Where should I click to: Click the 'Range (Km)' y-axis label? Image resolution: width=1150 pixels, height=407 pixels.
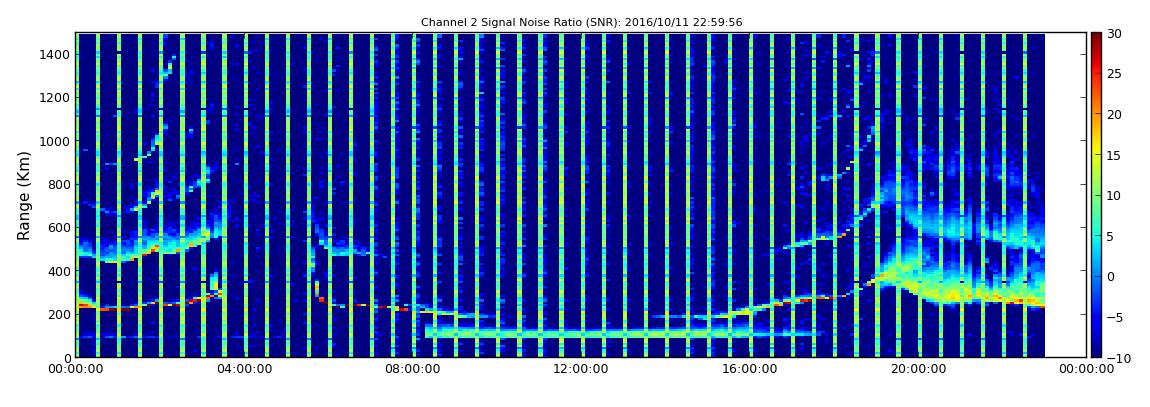[24, 196]
